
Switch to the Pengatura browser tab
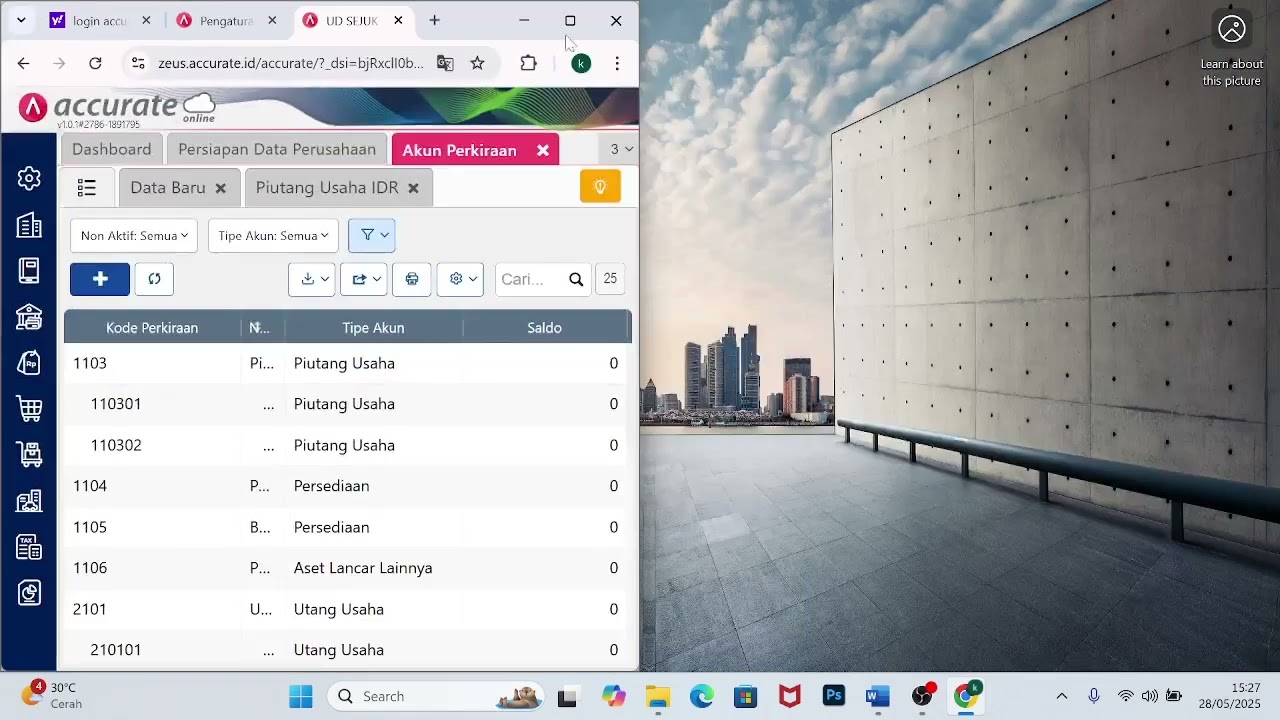click(x=227, y=20)
